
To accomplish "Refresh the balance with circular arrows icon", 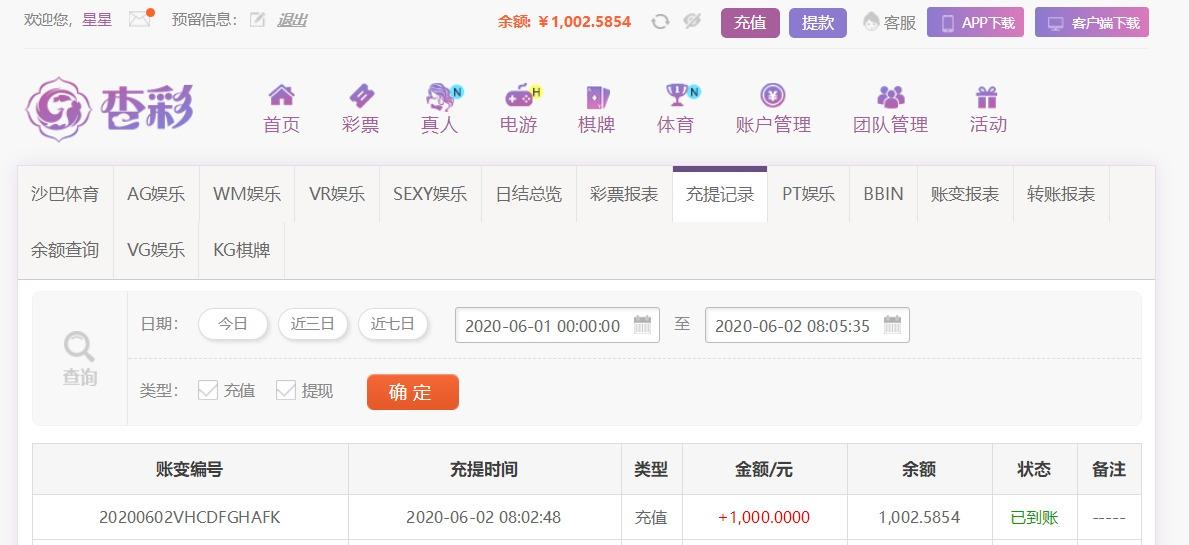I will 660,21.
